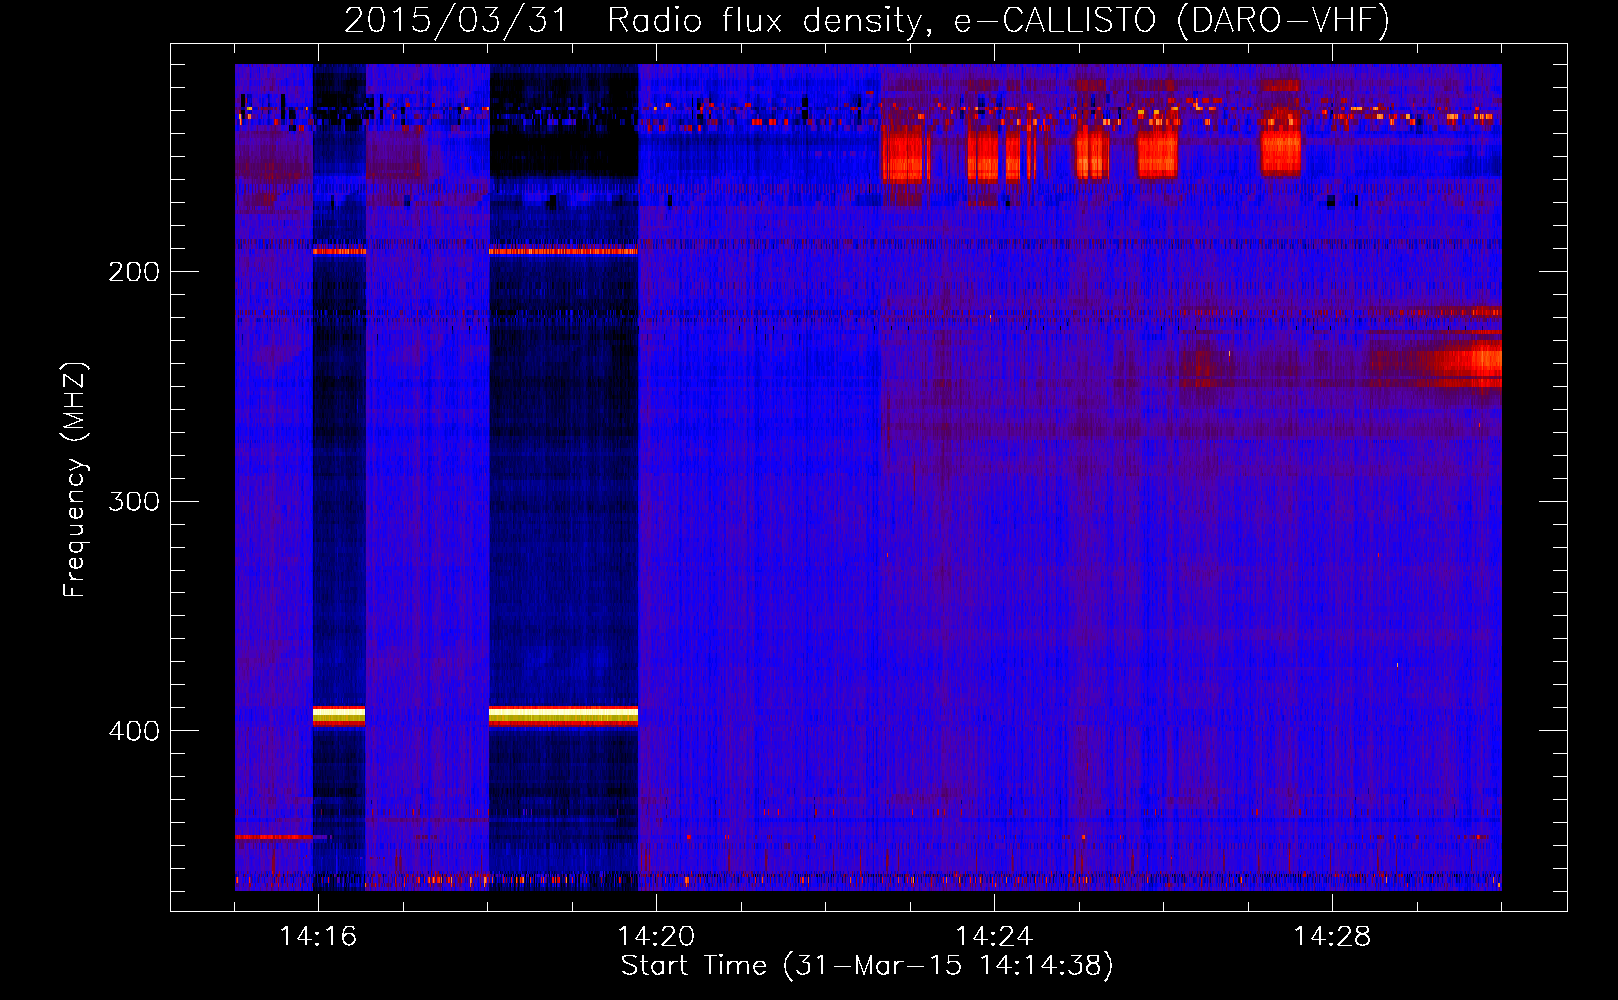
Task: Click the 'Start Time (31-Mar-15 14:14:38)' label
Action: [867, 966]
